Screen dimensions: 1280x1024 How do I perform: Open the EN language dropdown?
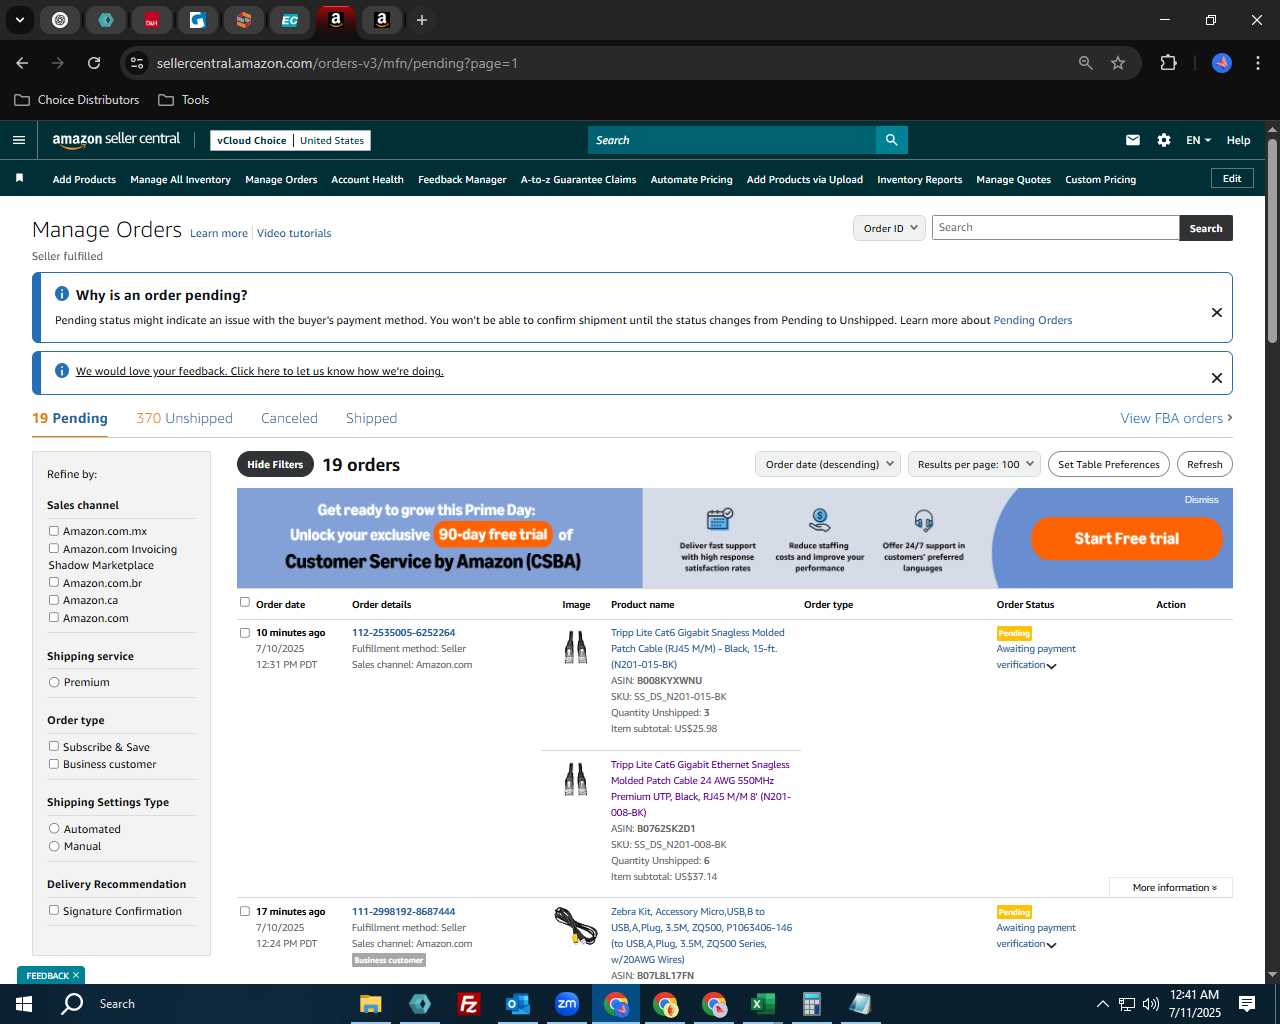(1198, 140)
